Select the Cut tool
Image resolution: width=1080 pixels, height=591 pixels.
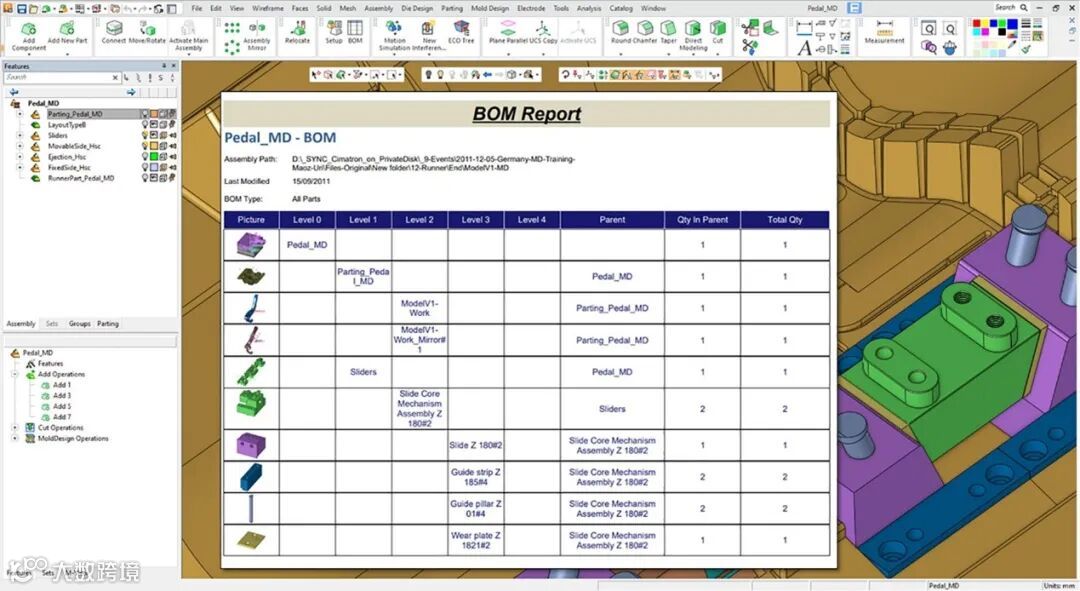[x=718, y=32]
